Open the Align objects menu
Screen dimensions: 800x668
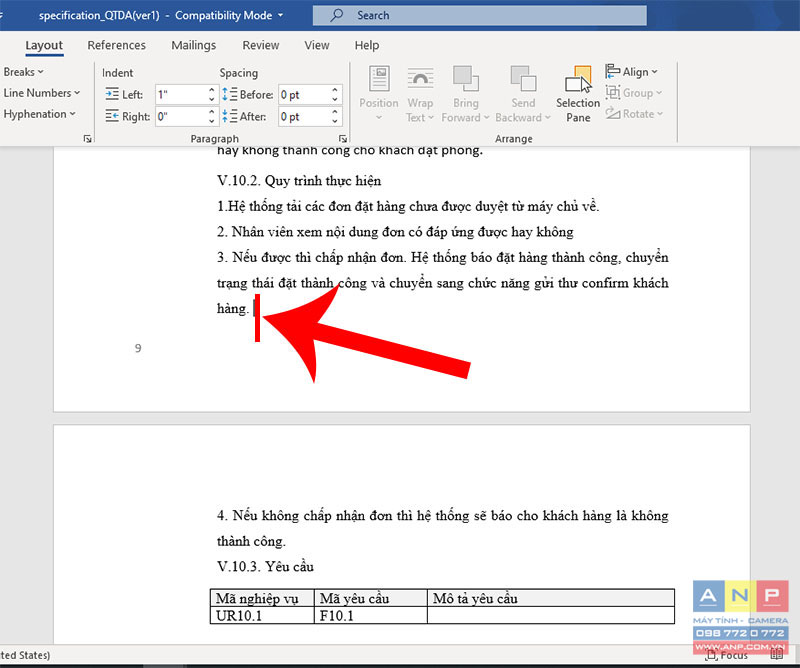(x=632, y=72)
